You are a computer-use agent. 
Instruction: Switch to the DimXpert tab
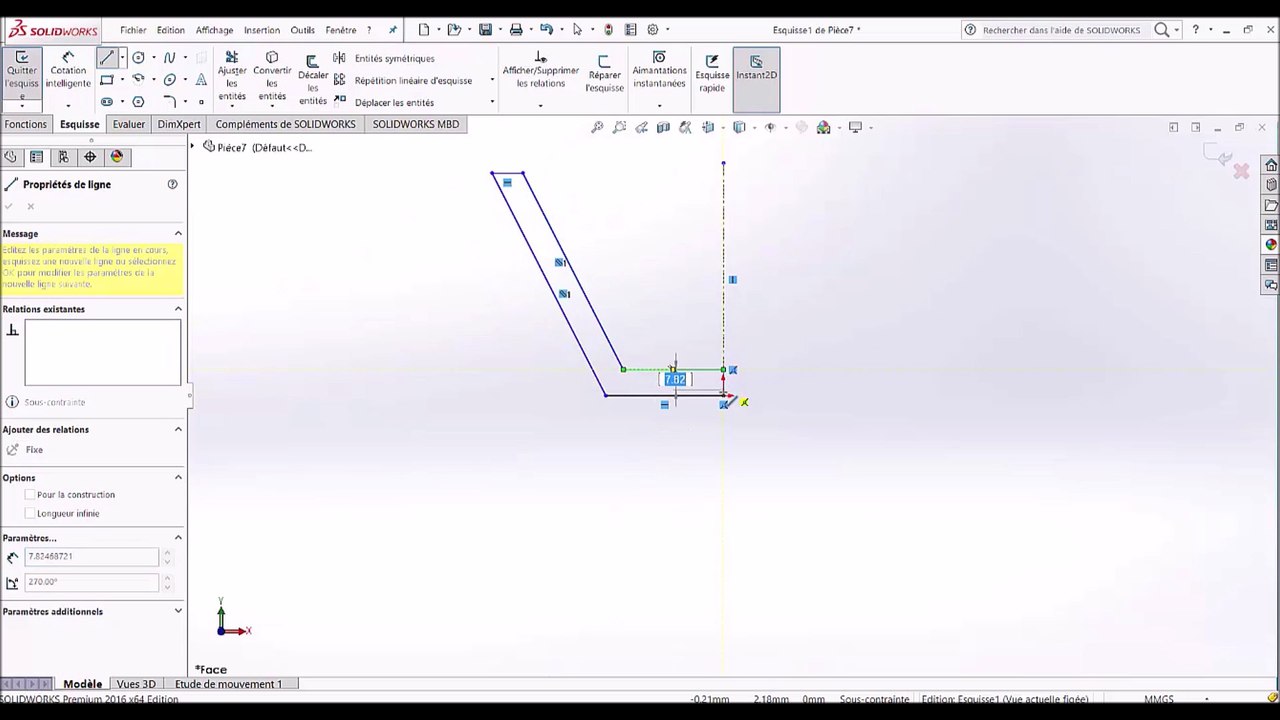[179, 124]
